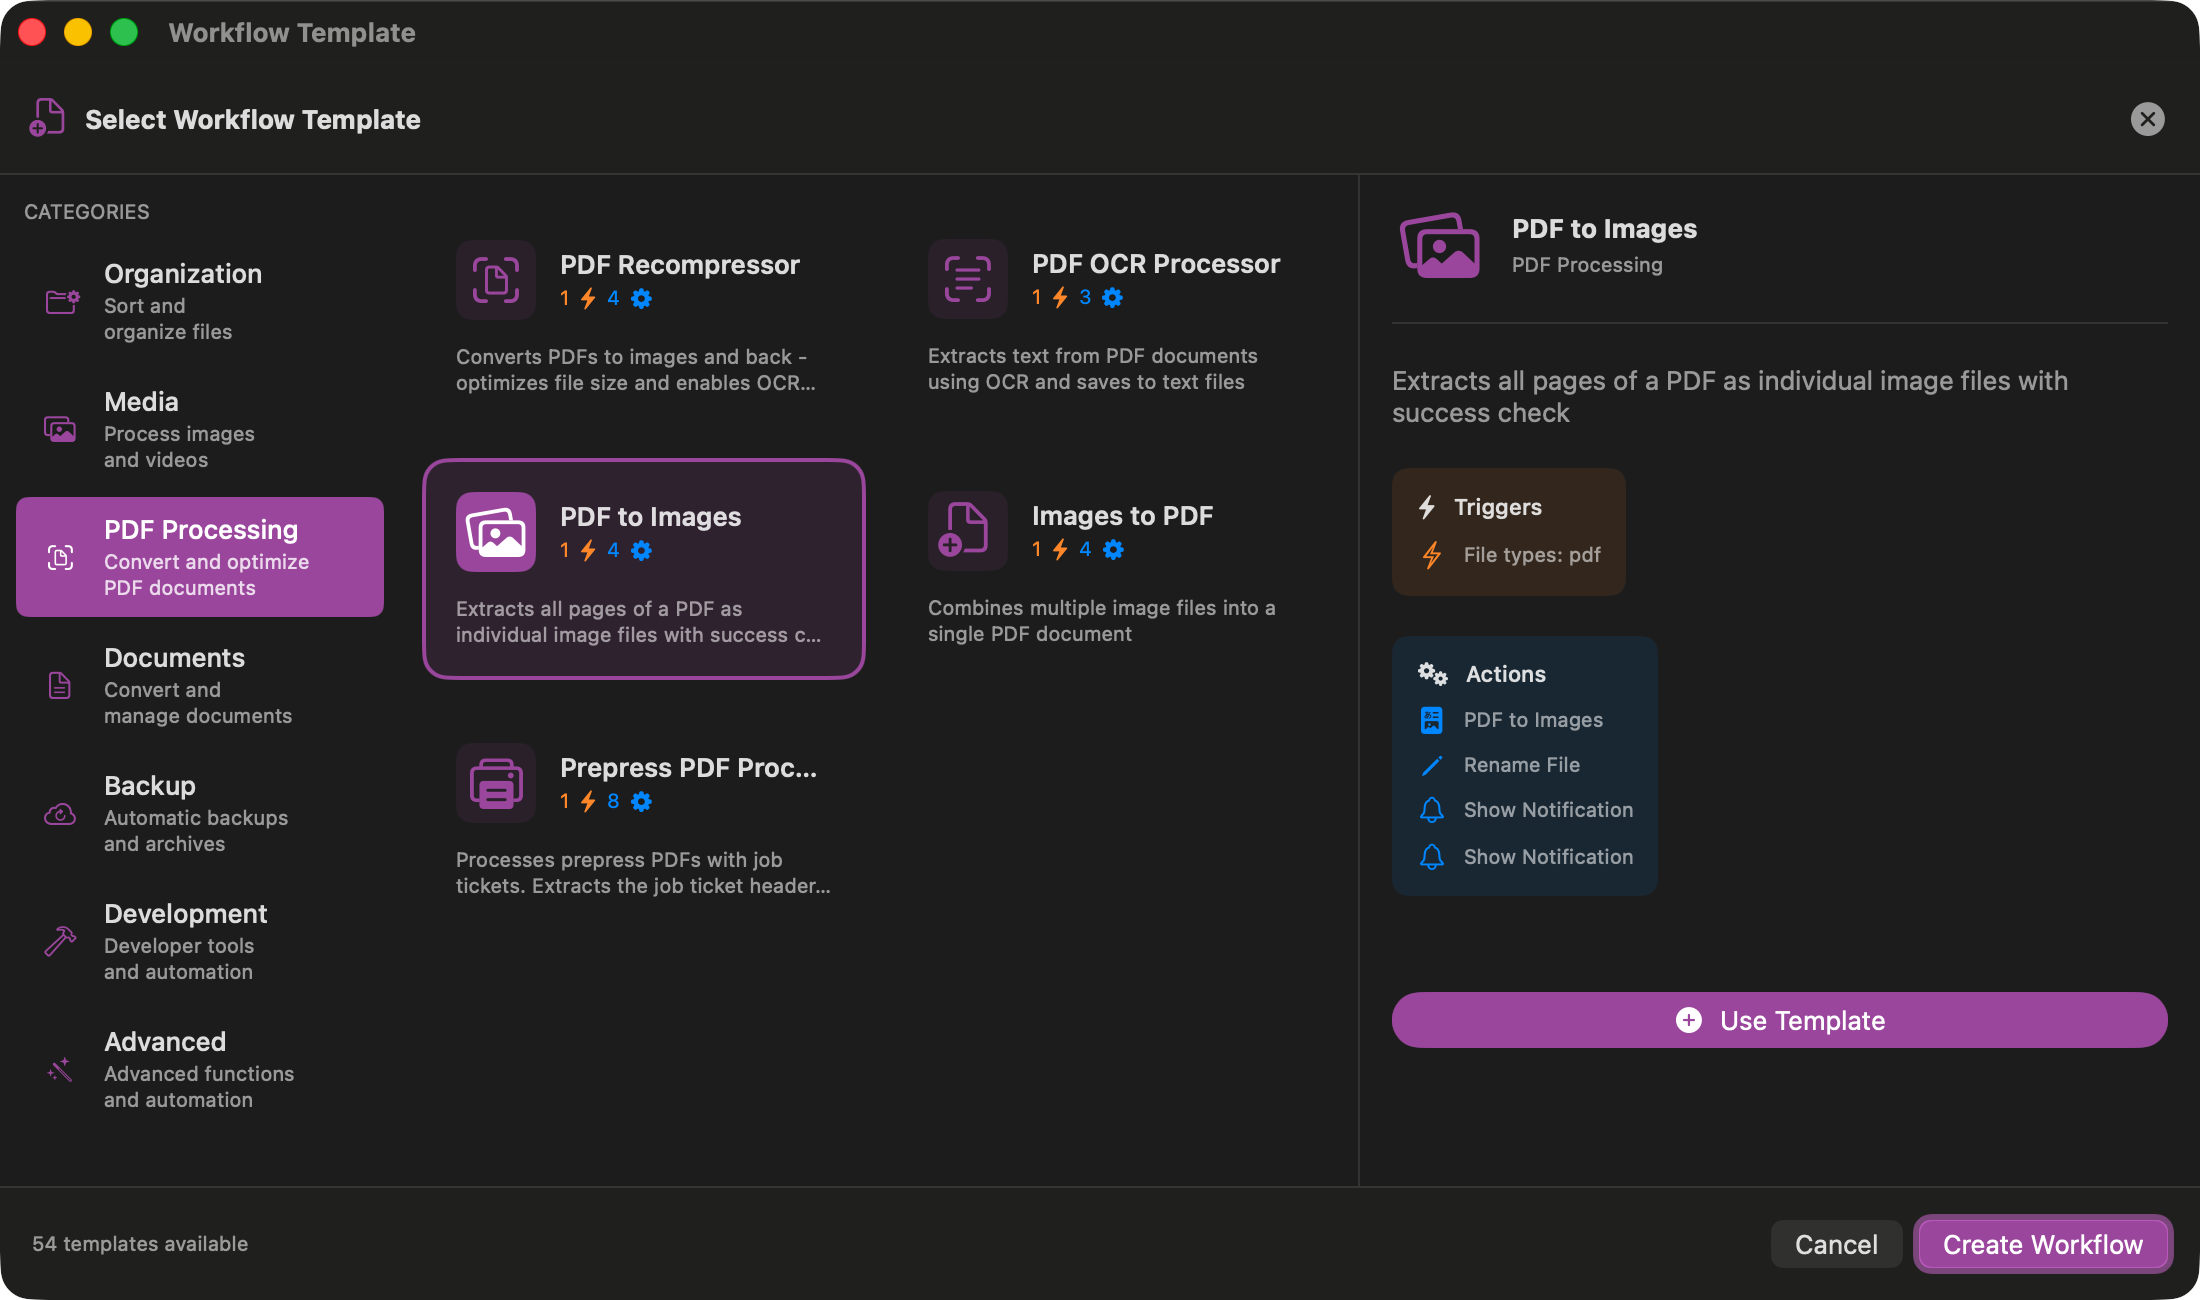Click the first Show Notification bell icon

tap(1432, 810)
